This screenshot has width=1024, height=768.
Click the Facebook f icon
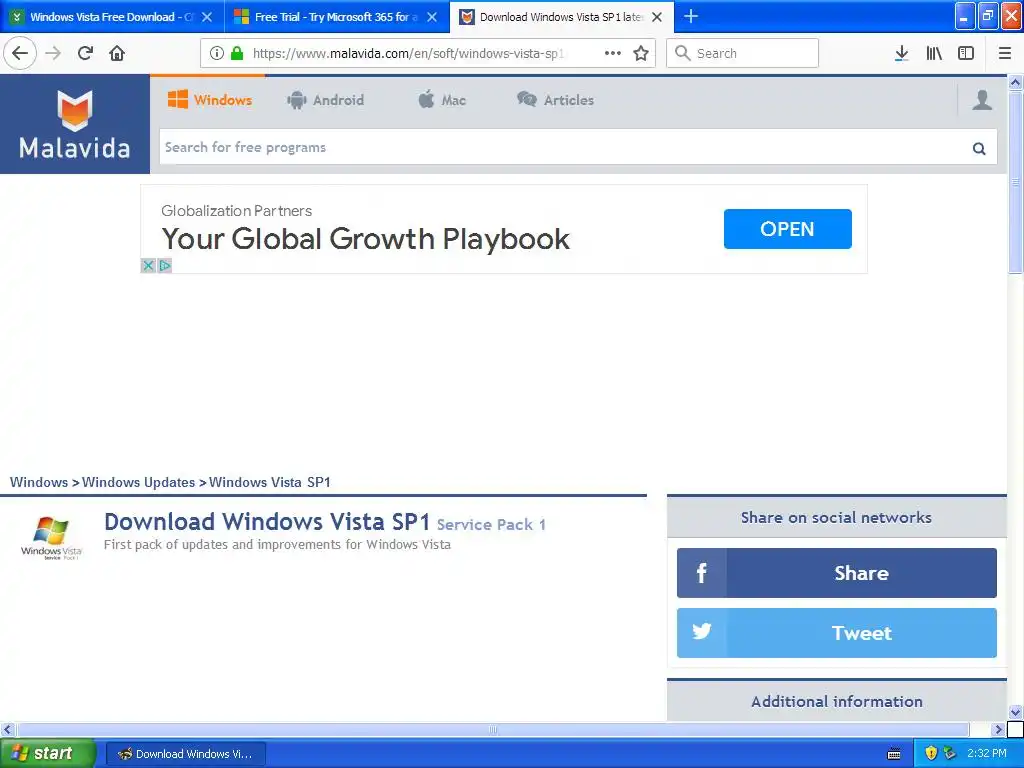pos(701,573)
